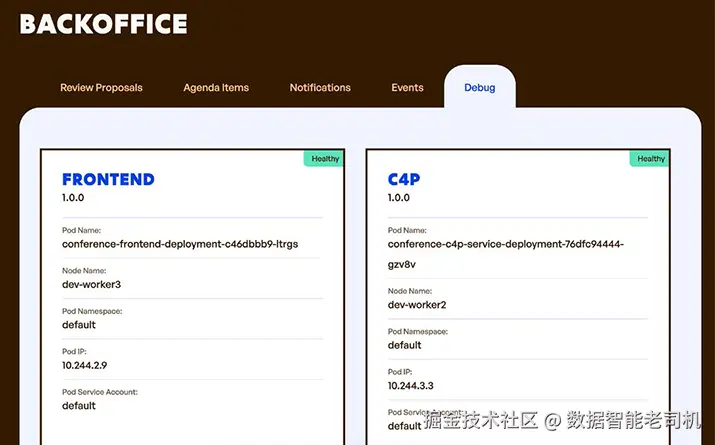Click Frontend card Pod Service Account label
The height and width of the screenshot is (445, 715).
(x=100, y=392)
